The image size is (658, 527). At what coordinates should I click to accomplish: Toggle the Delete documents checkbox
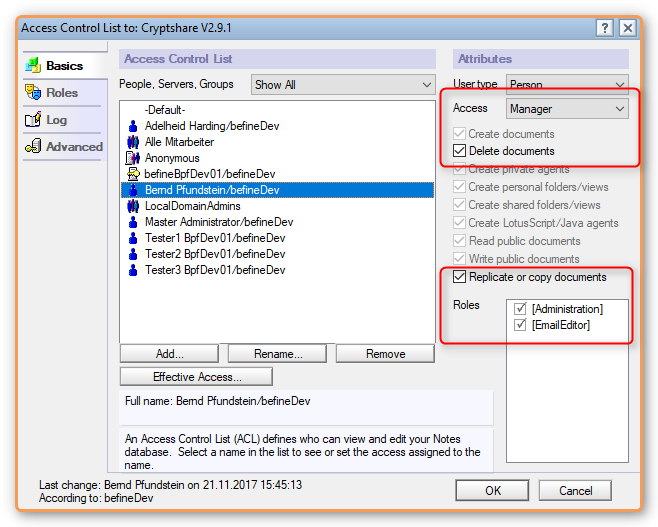[x=460, y=151]
